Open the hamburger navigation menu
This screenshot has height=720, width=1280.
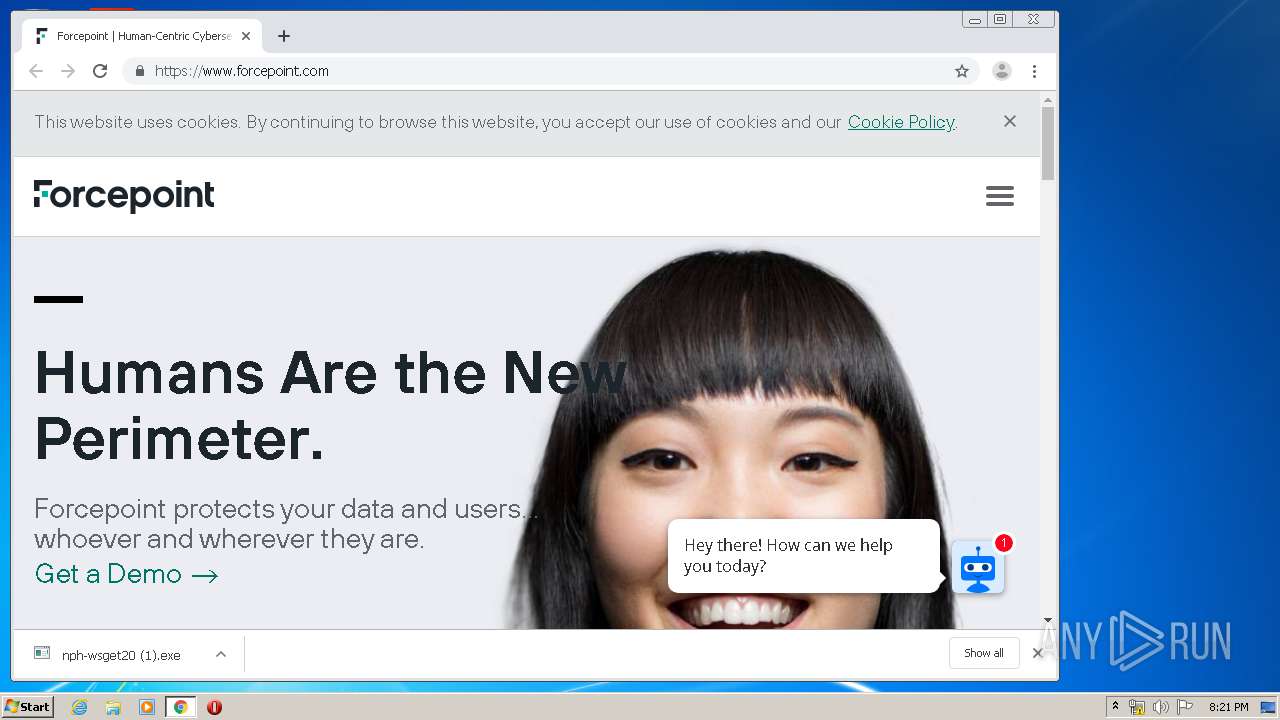[1000, 196]
